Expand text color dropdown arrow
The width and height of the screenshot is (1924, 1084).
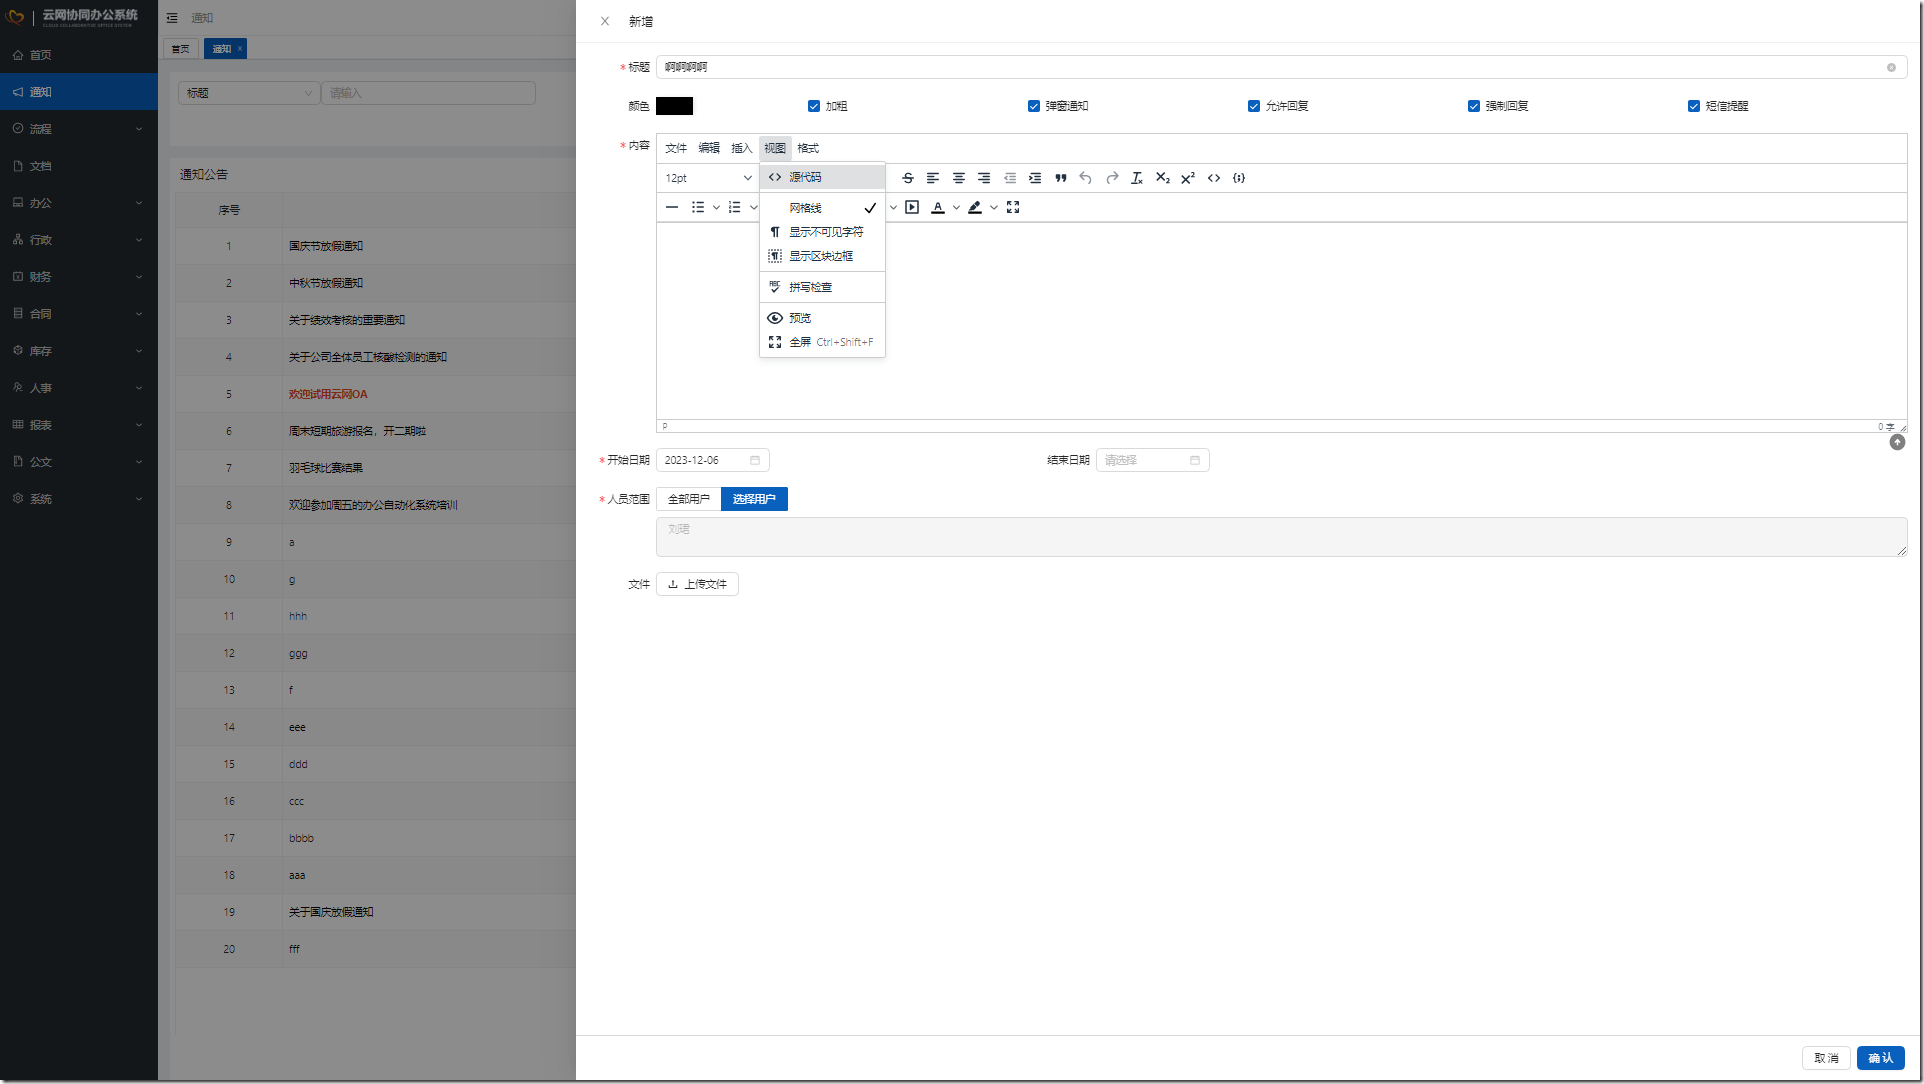click(956, 207)
